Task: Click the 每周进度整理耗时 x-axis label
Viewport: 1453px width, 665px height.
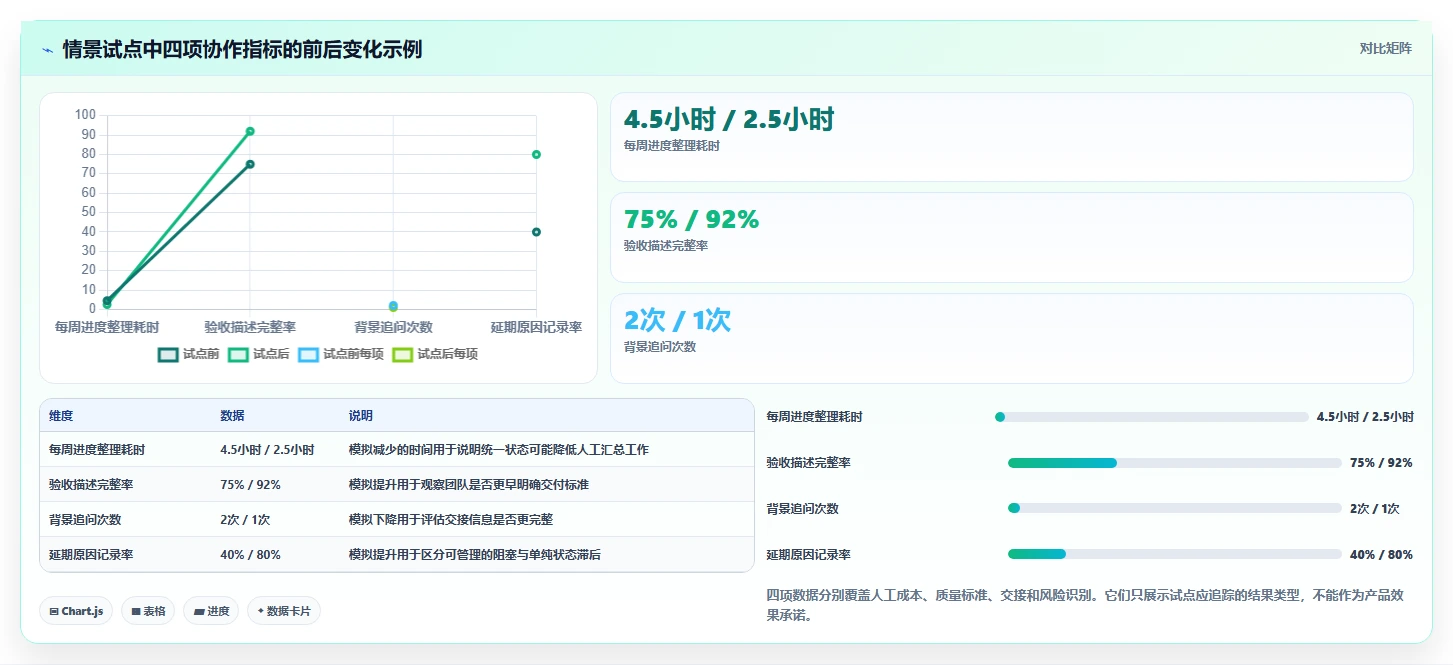Action: tap(107, 327)
